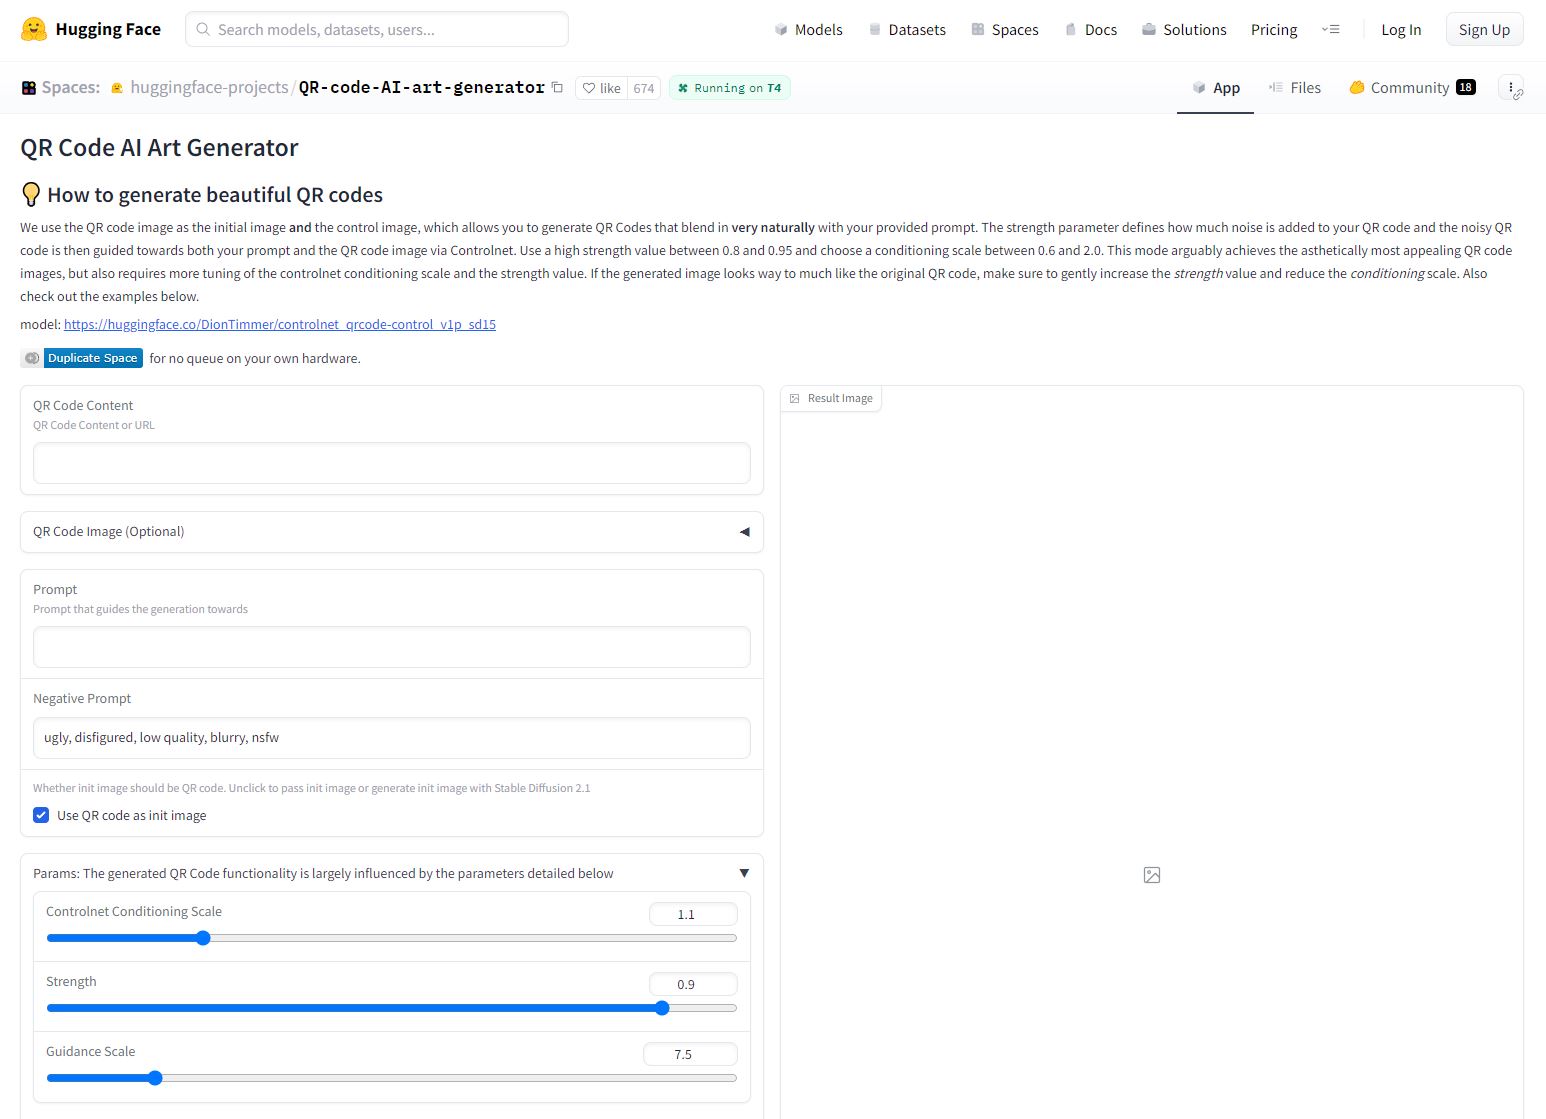
Task: Switch to the Community tab
Action: [x=1412, y=88]
